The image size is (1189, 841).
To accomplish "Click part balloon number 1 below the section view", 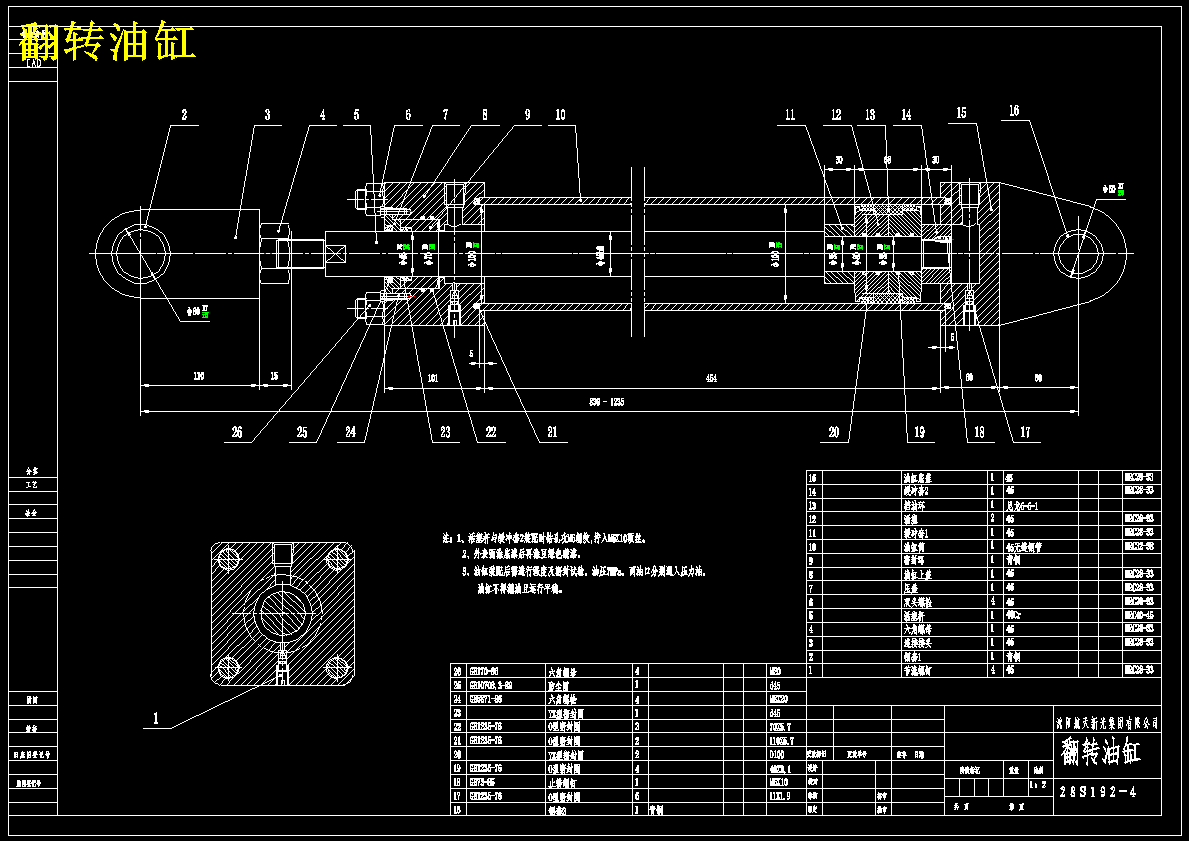I will 156,718.
